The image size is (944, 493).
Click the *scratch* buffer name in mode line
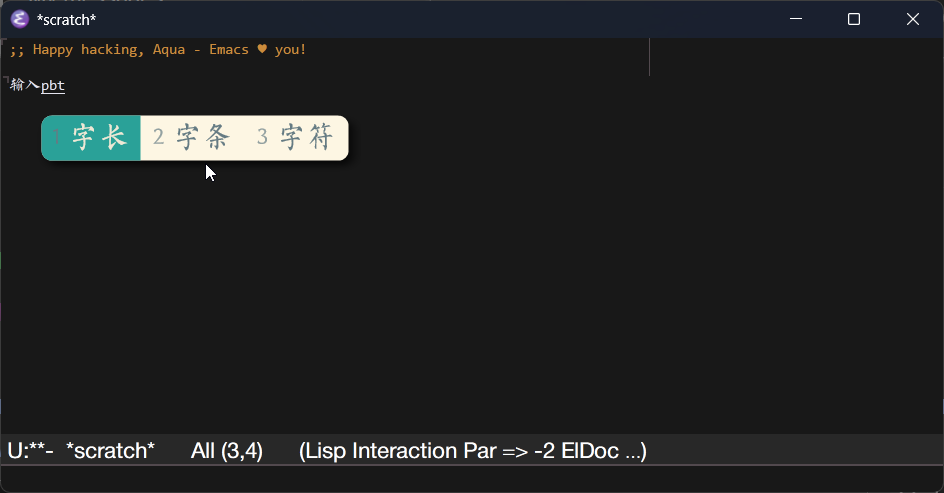coord(110,451)
